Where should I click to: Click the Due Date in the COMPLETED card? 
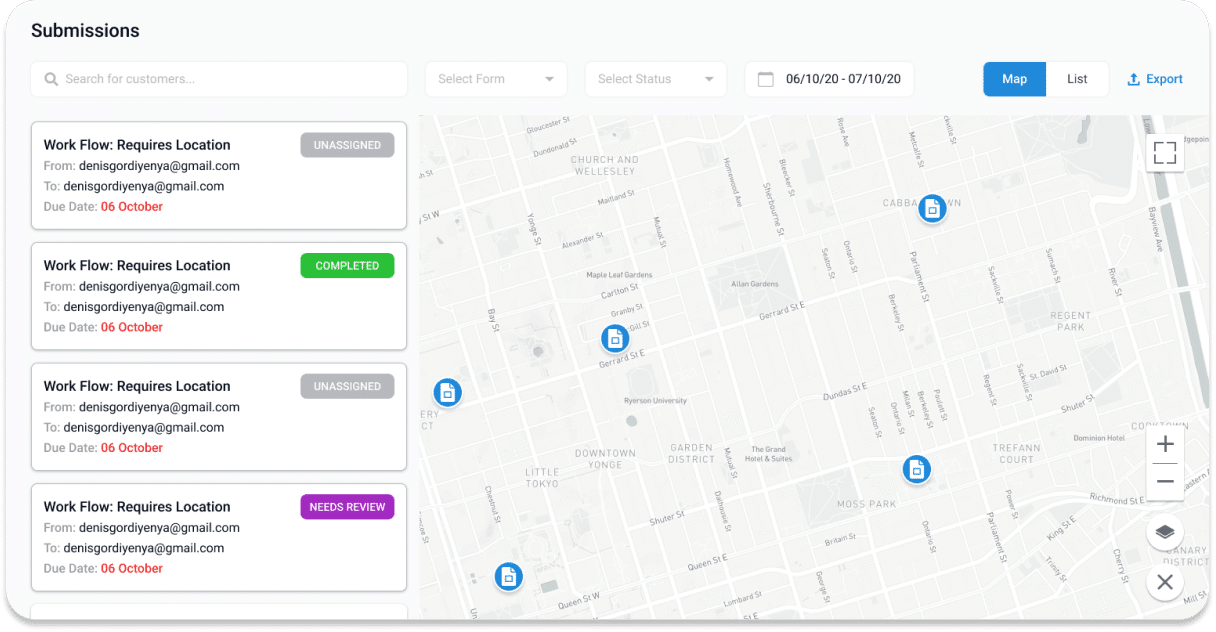tap(103, 327)
